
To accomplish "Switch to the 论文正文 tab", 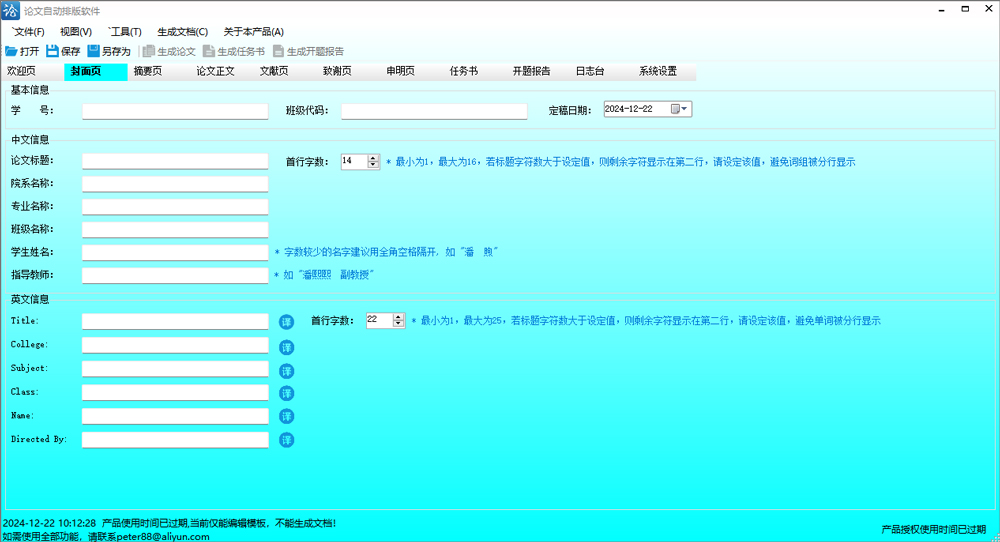I will 222,71.
